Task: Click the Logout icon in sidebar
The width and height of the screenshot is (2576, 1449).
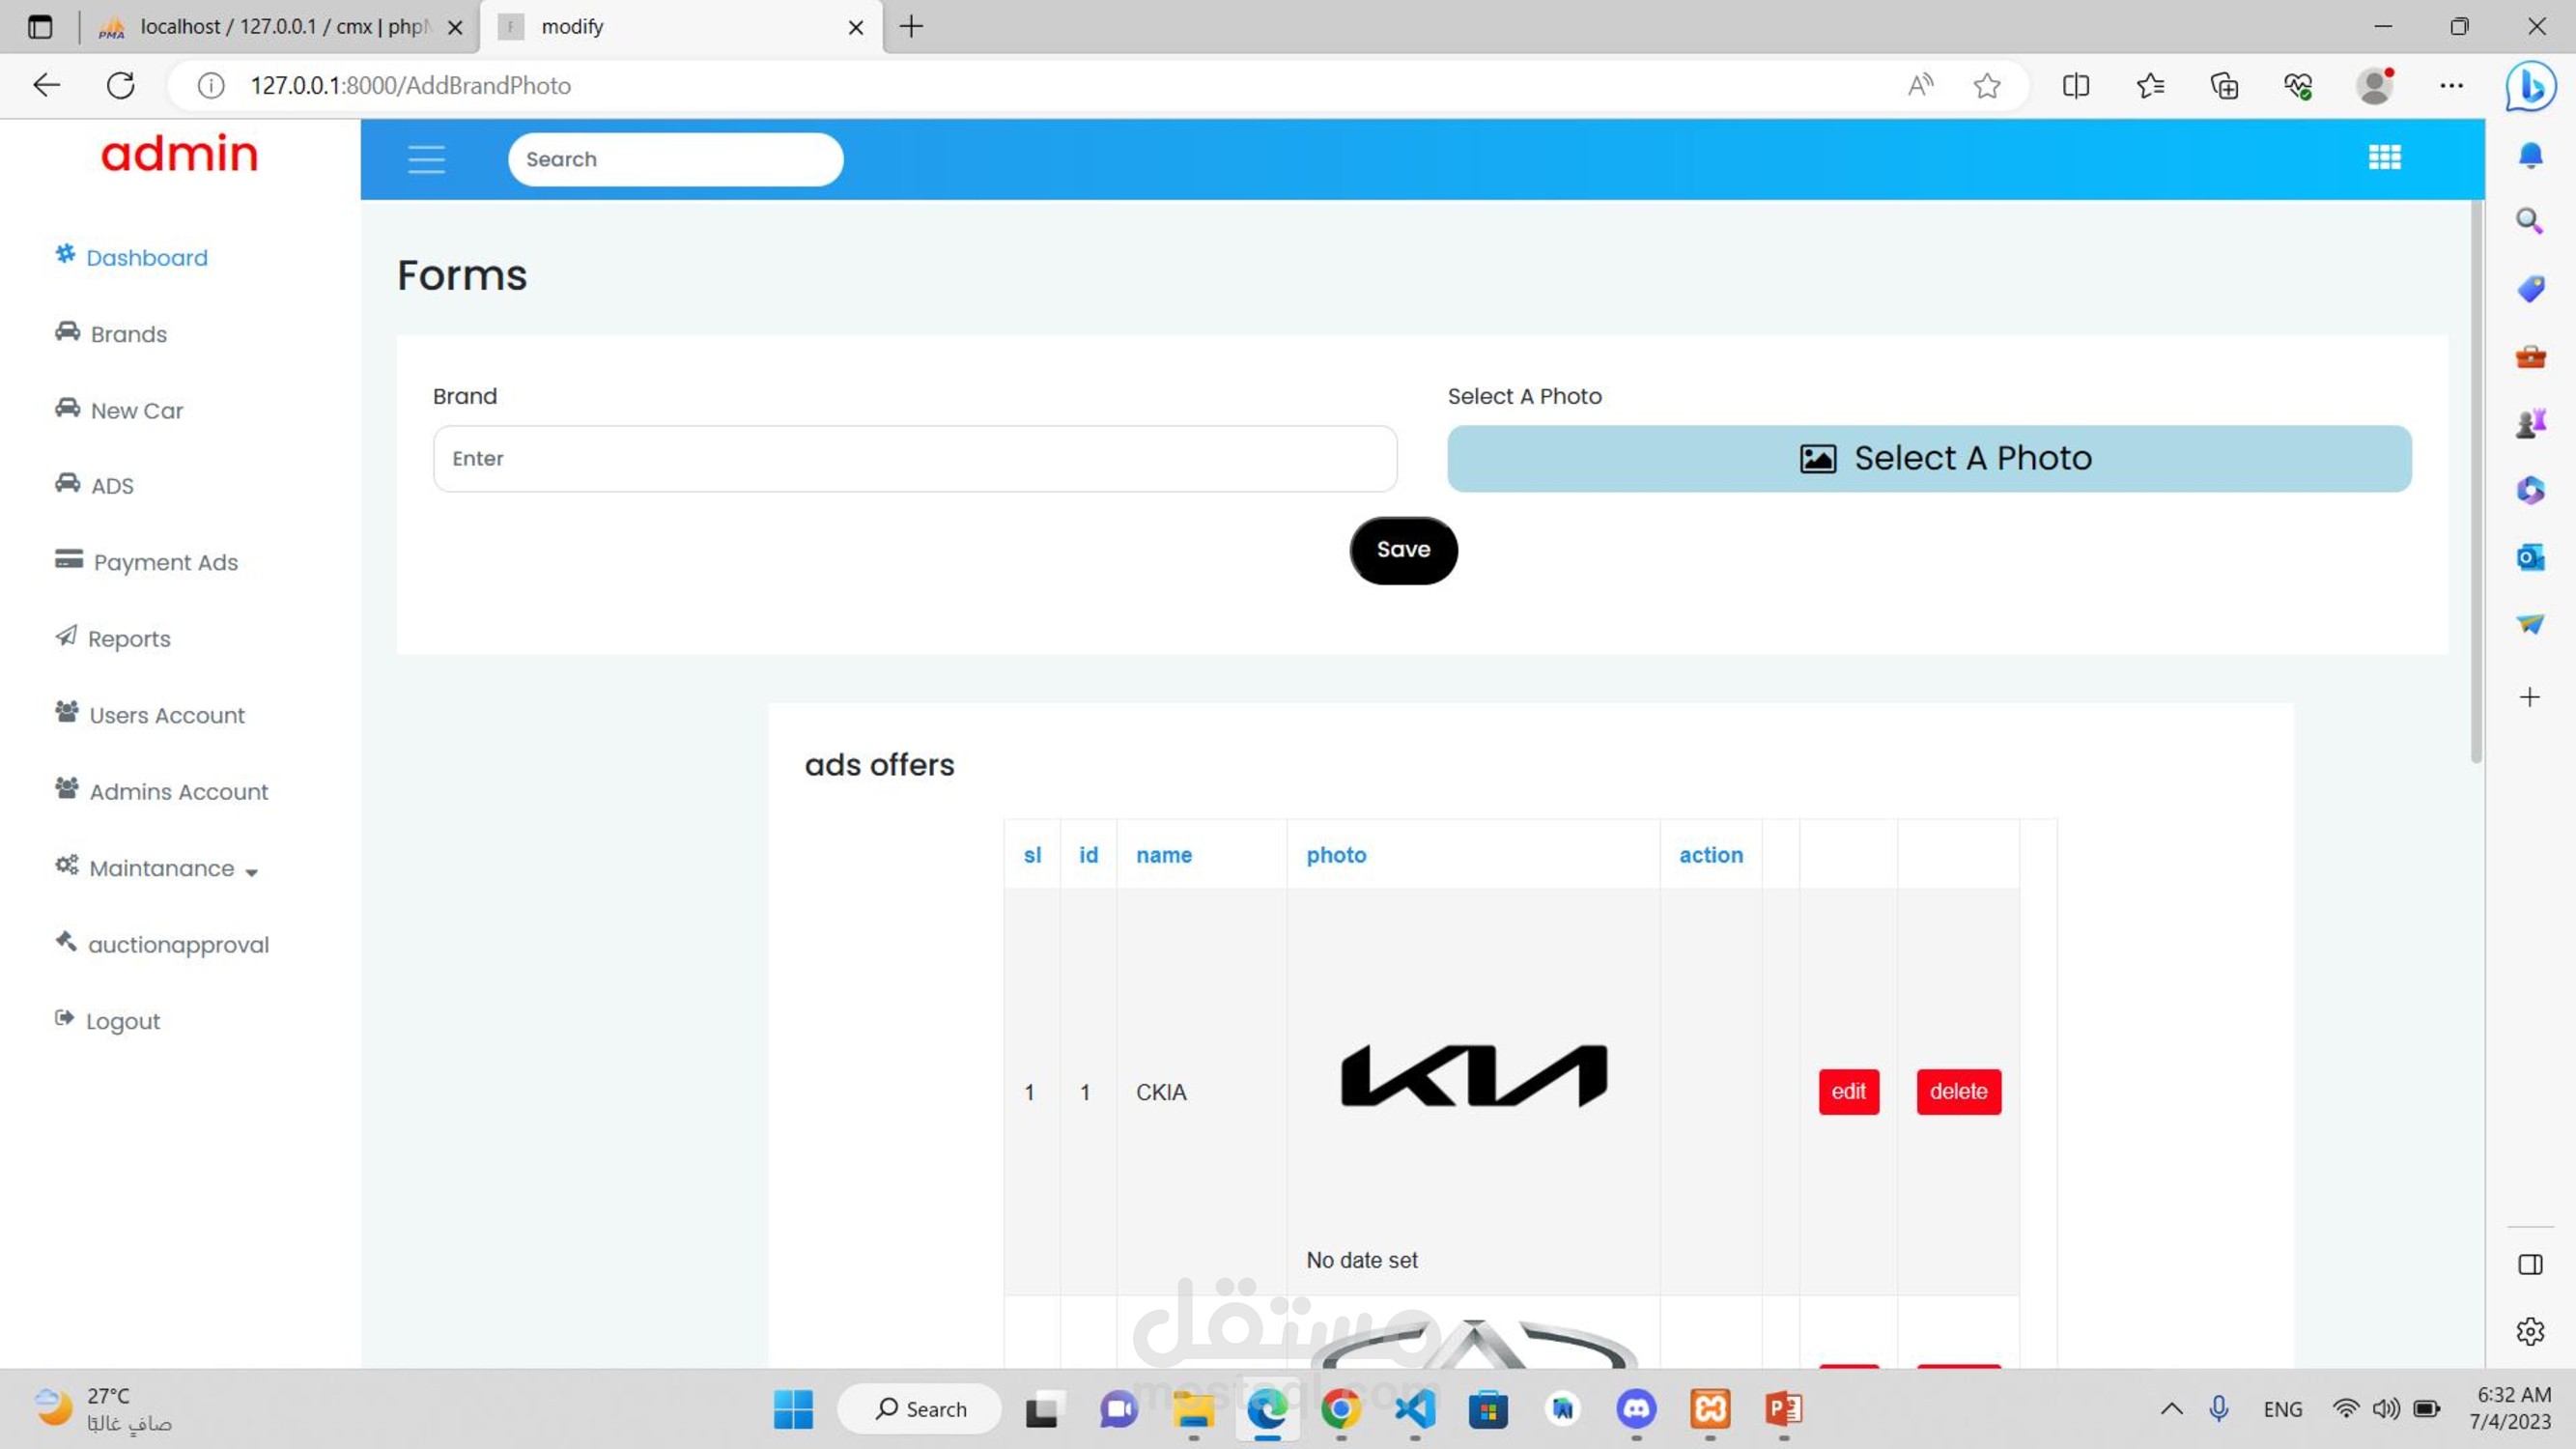Action: 65,1018
